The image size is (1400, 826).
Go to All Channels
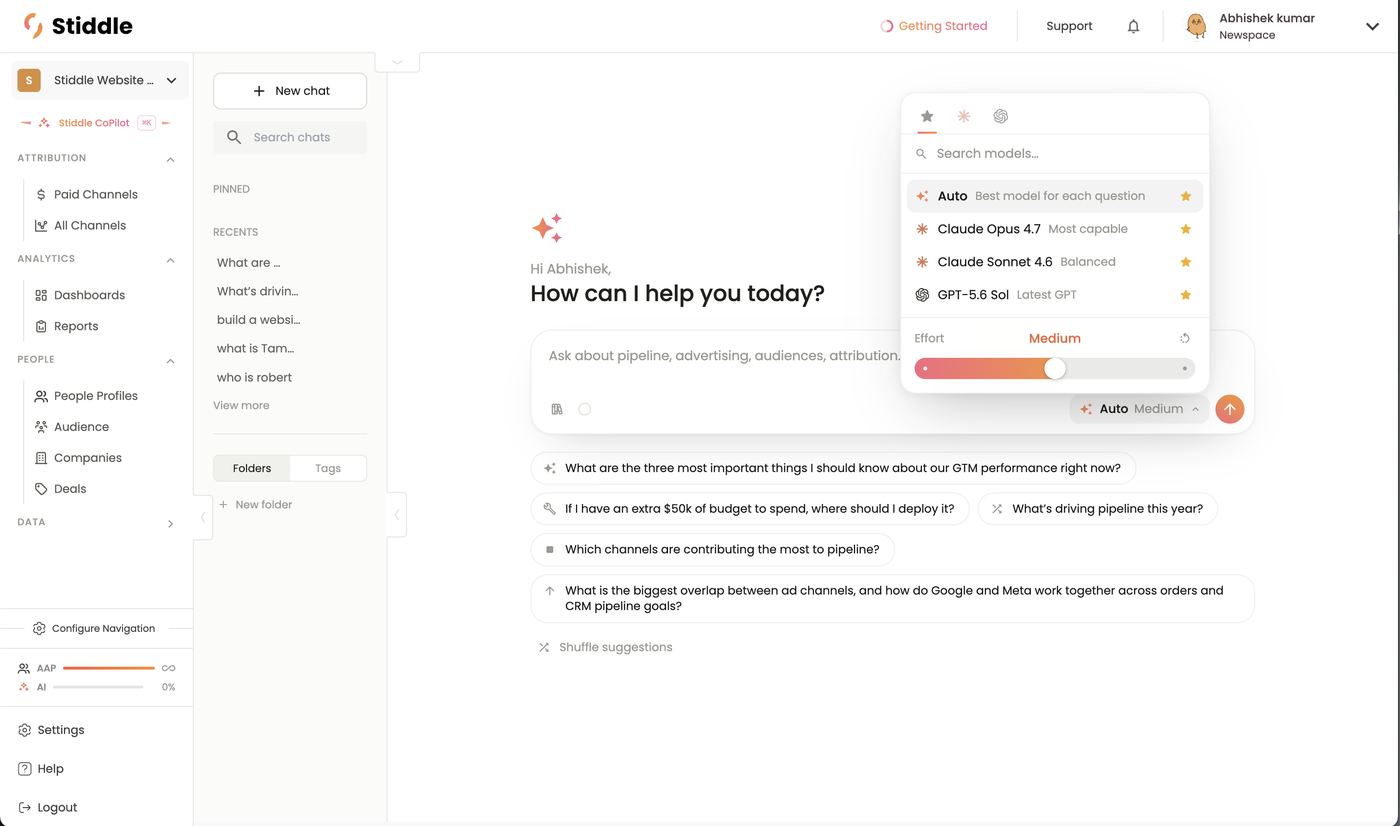click(x=90, y=225)
